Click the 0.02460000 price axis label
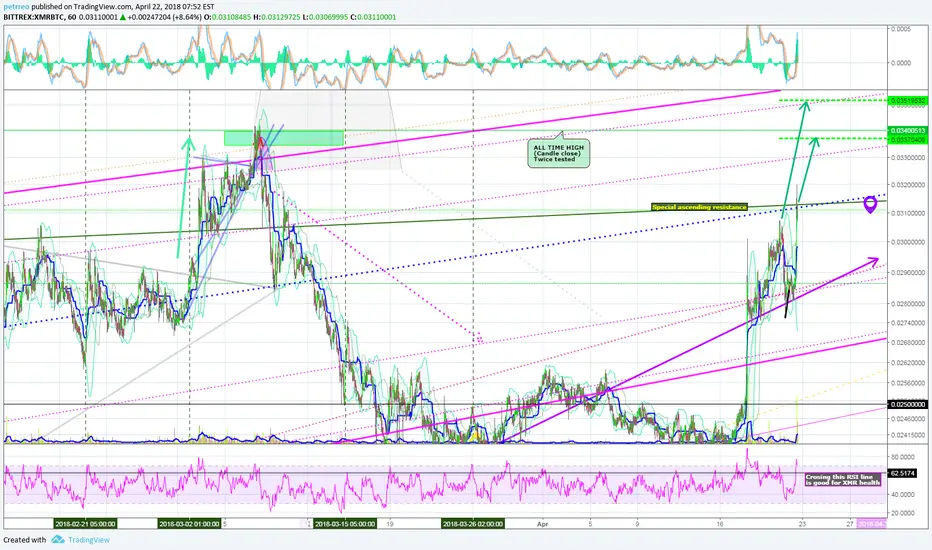 pyautogui.click(x=907, y=419)
